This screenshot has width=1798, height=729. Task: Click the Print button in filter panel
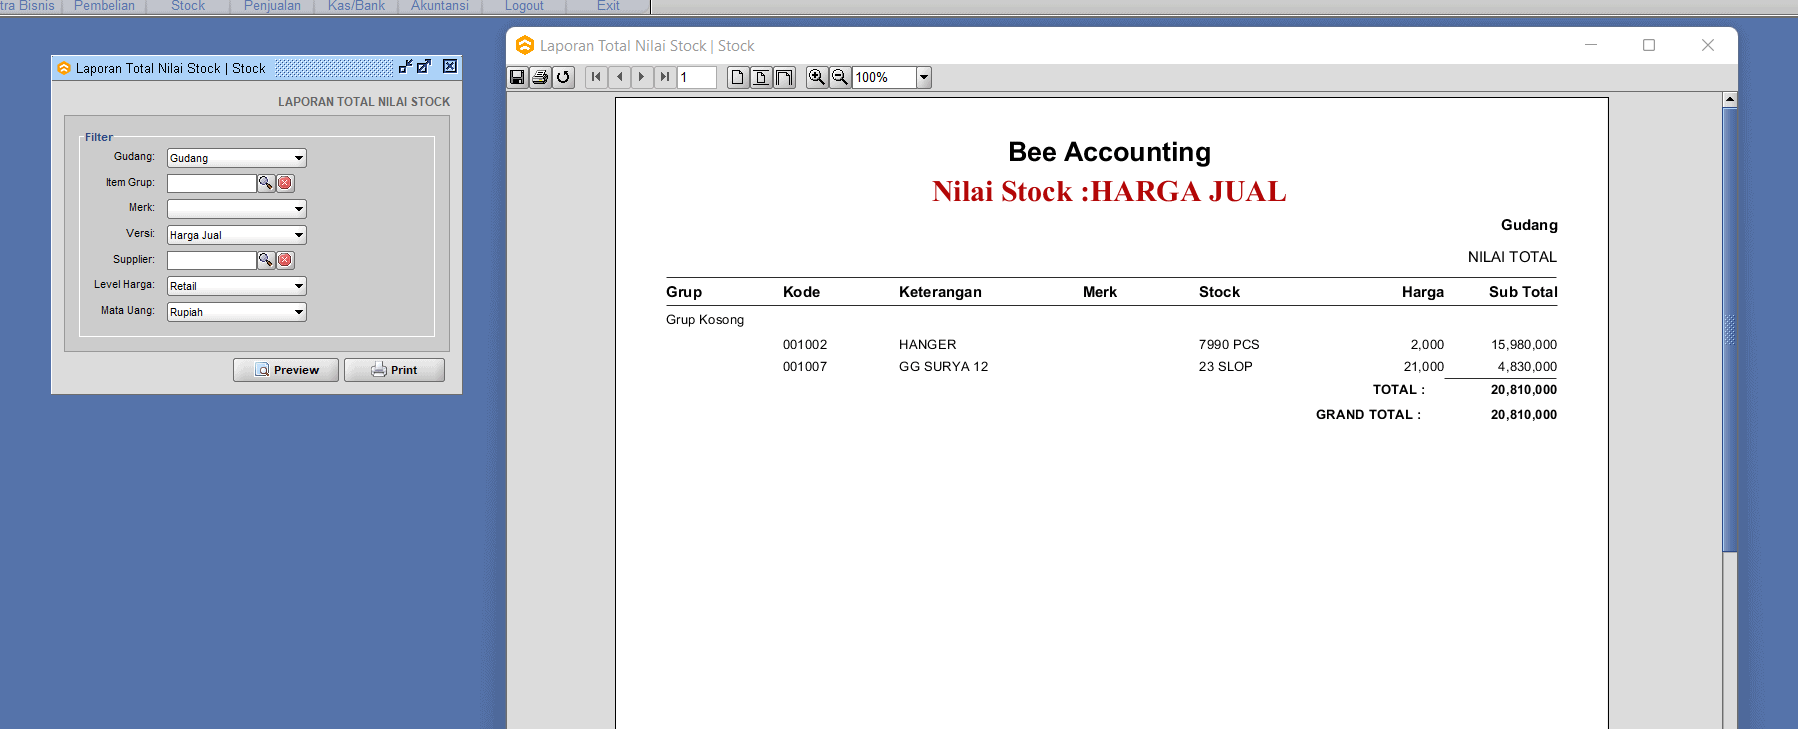(x=394, y=370)
